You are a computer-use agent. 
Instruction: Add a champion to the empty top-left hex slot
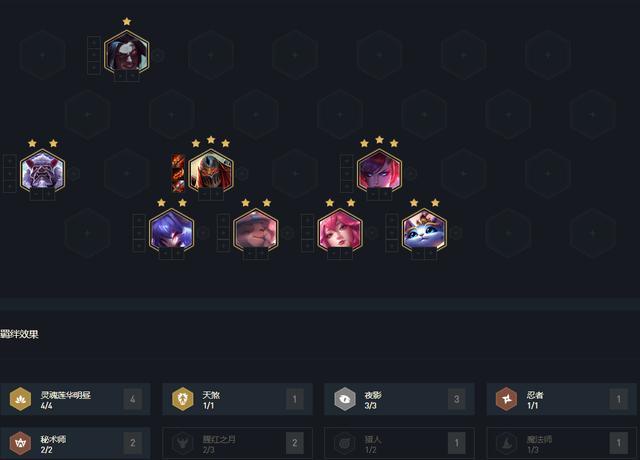[42, 55]
